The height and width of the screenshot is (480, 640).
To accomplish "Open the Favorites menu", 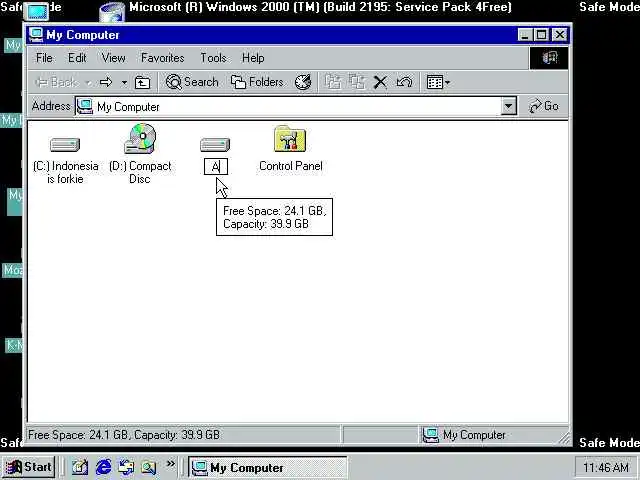I will pyautogui.click(x=162, y=58).
